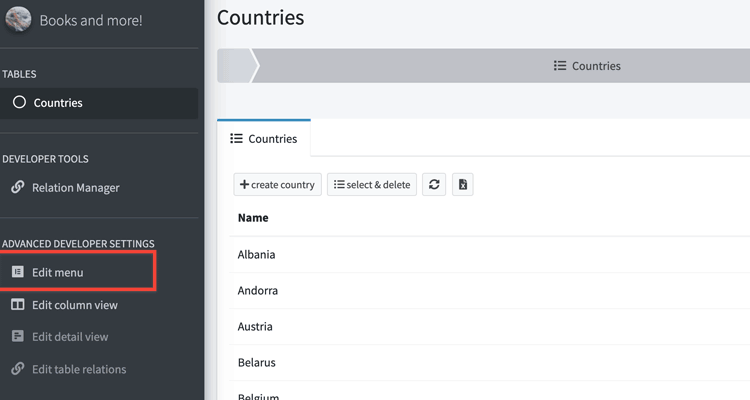This screenshot has width=750, height=400.
Task: Select the Countries breadcrumb step
Action: 587,66
